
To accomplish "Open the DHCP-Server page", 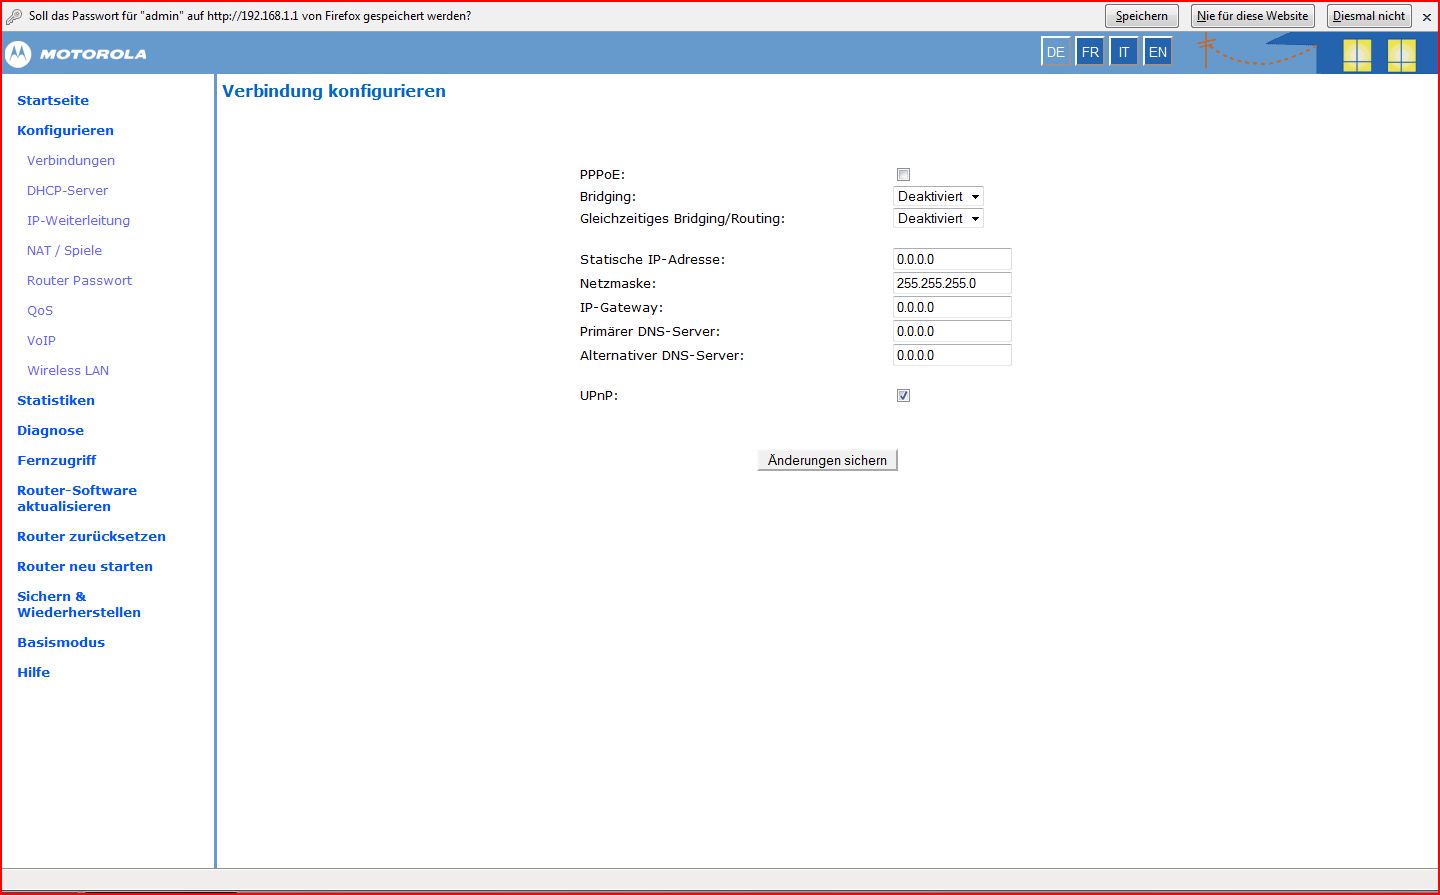I will click(67, 190).
